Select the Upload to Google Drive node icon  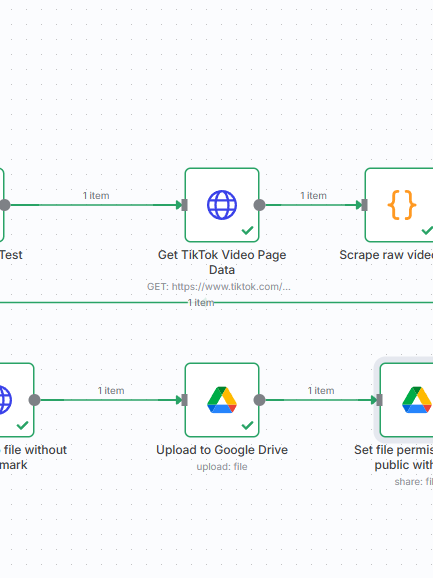point(222,400)
